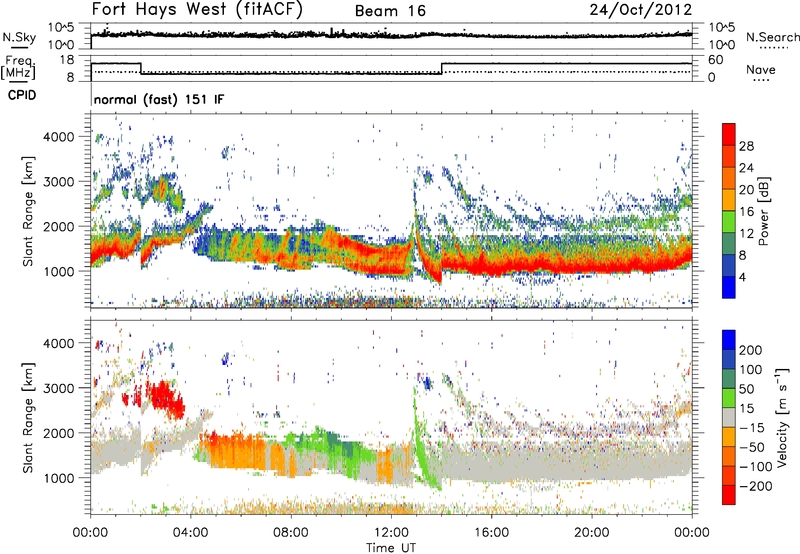Click the 'Freq. [MHz]' axis label
The height and width of the screenshot is (554, 800).
pos(18,68)
